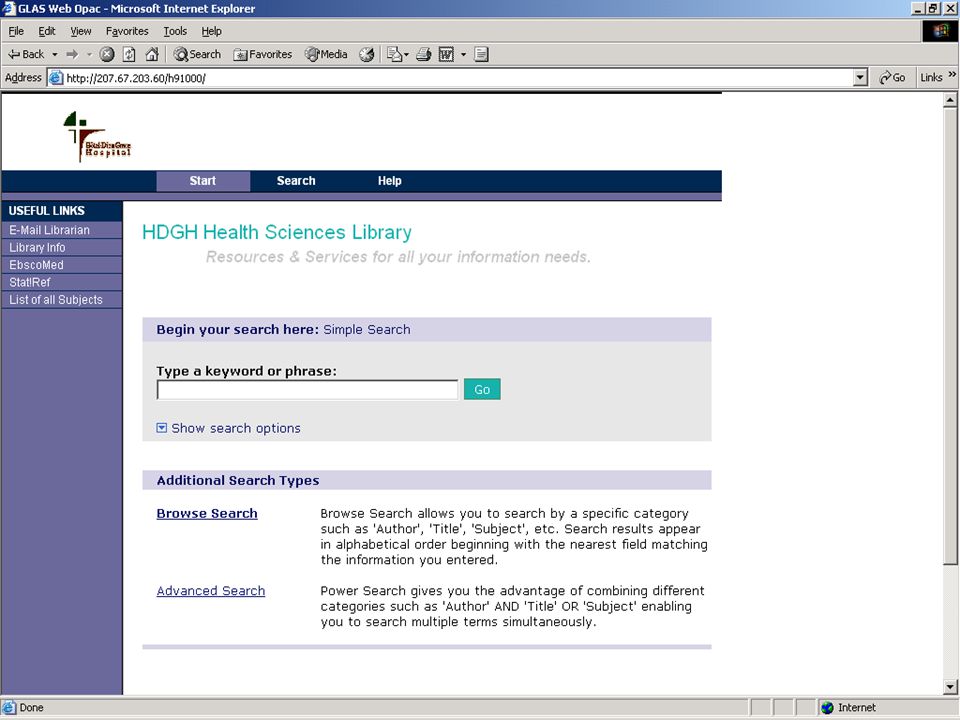Open the File menu
Screen dimensions: 960x720
(x=16, y=31)
